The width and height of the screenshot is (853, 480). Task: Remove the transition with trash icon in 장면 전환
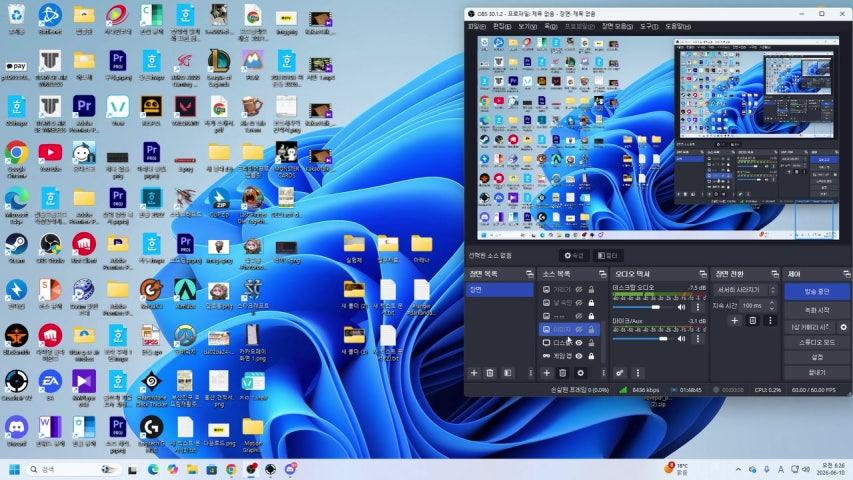point(752,321)
